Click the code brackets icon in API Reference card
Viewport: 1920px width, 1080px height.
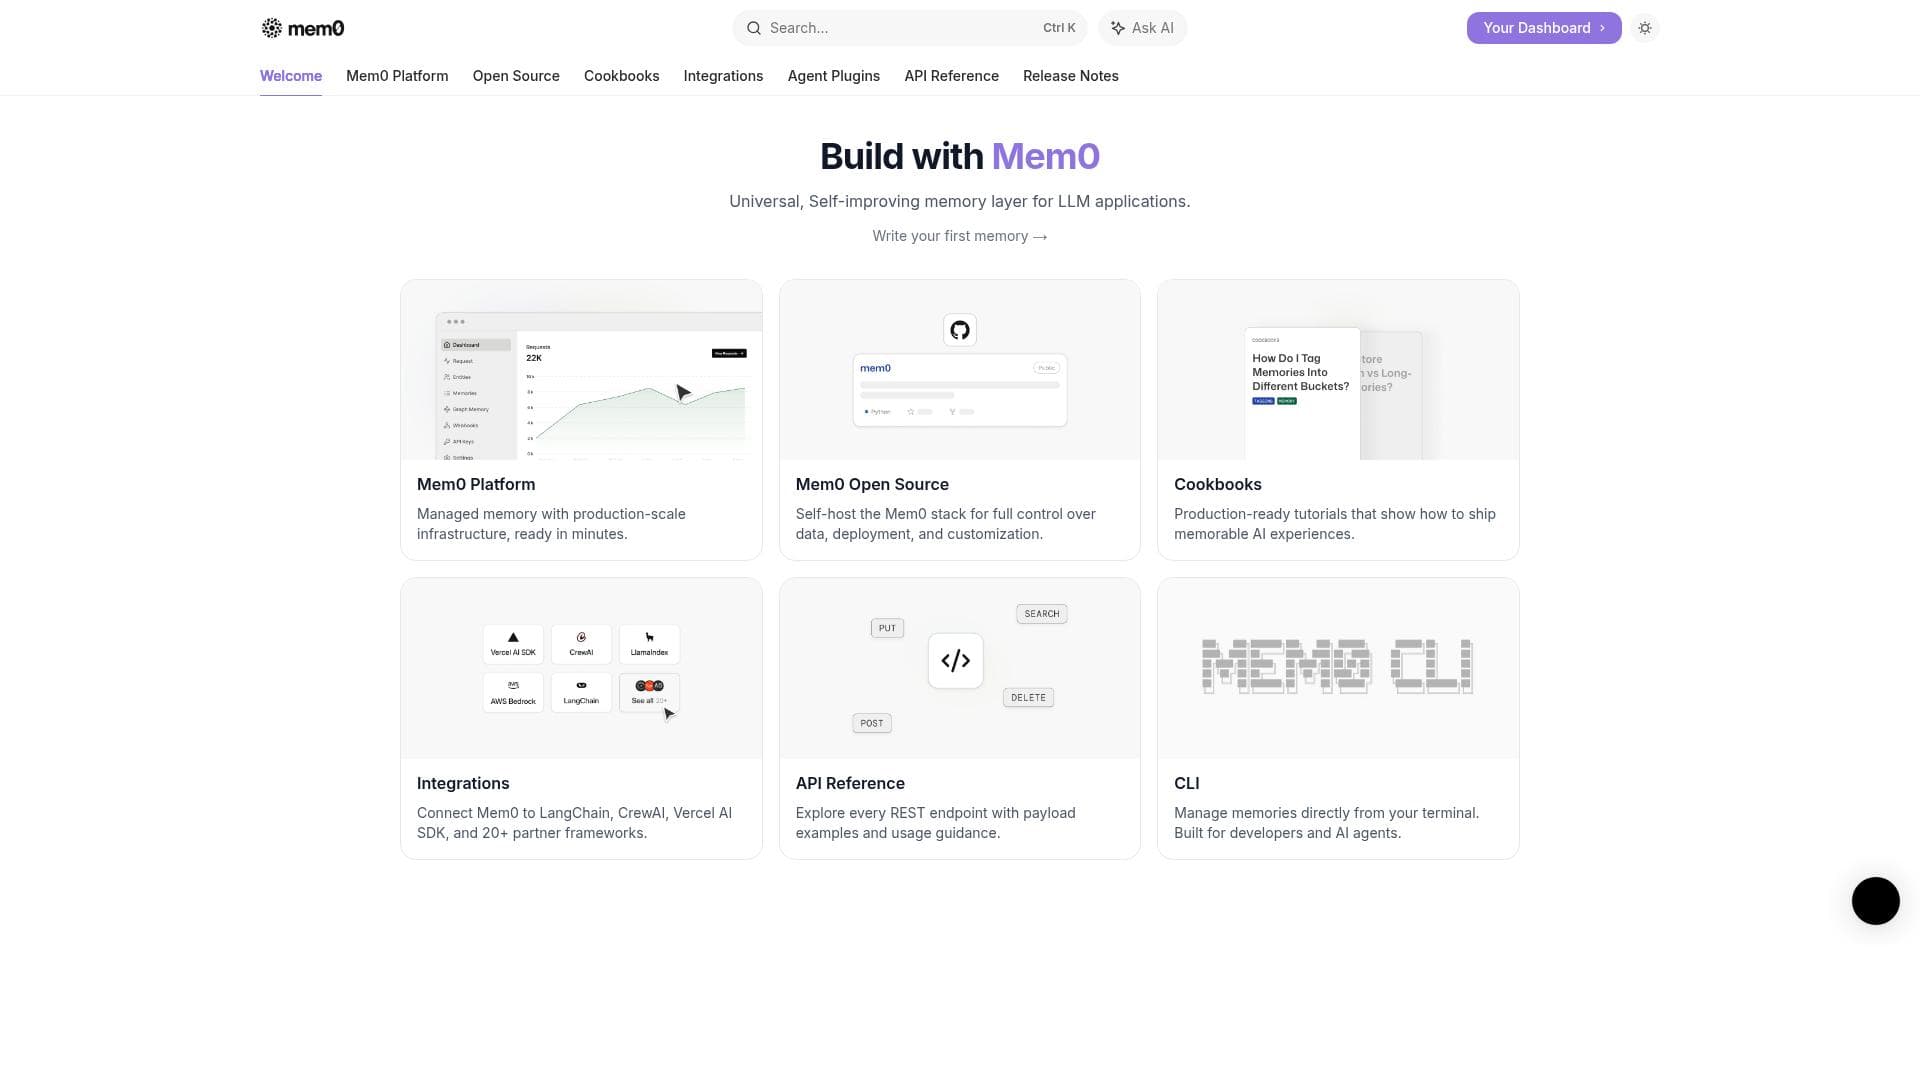click(x=956, y=660)
